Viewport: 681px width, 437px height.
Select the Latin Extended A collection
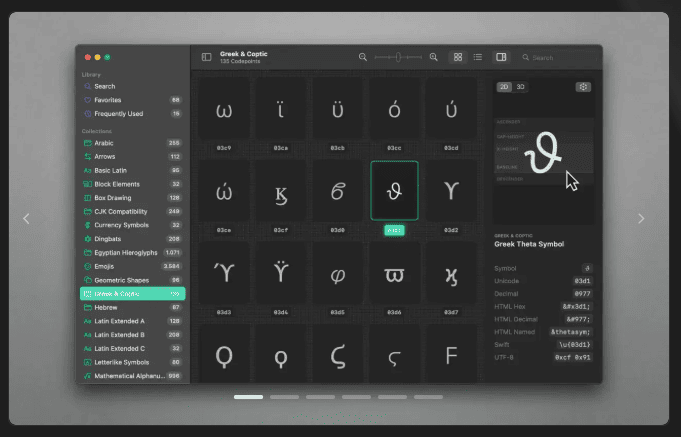pos(132,321)
